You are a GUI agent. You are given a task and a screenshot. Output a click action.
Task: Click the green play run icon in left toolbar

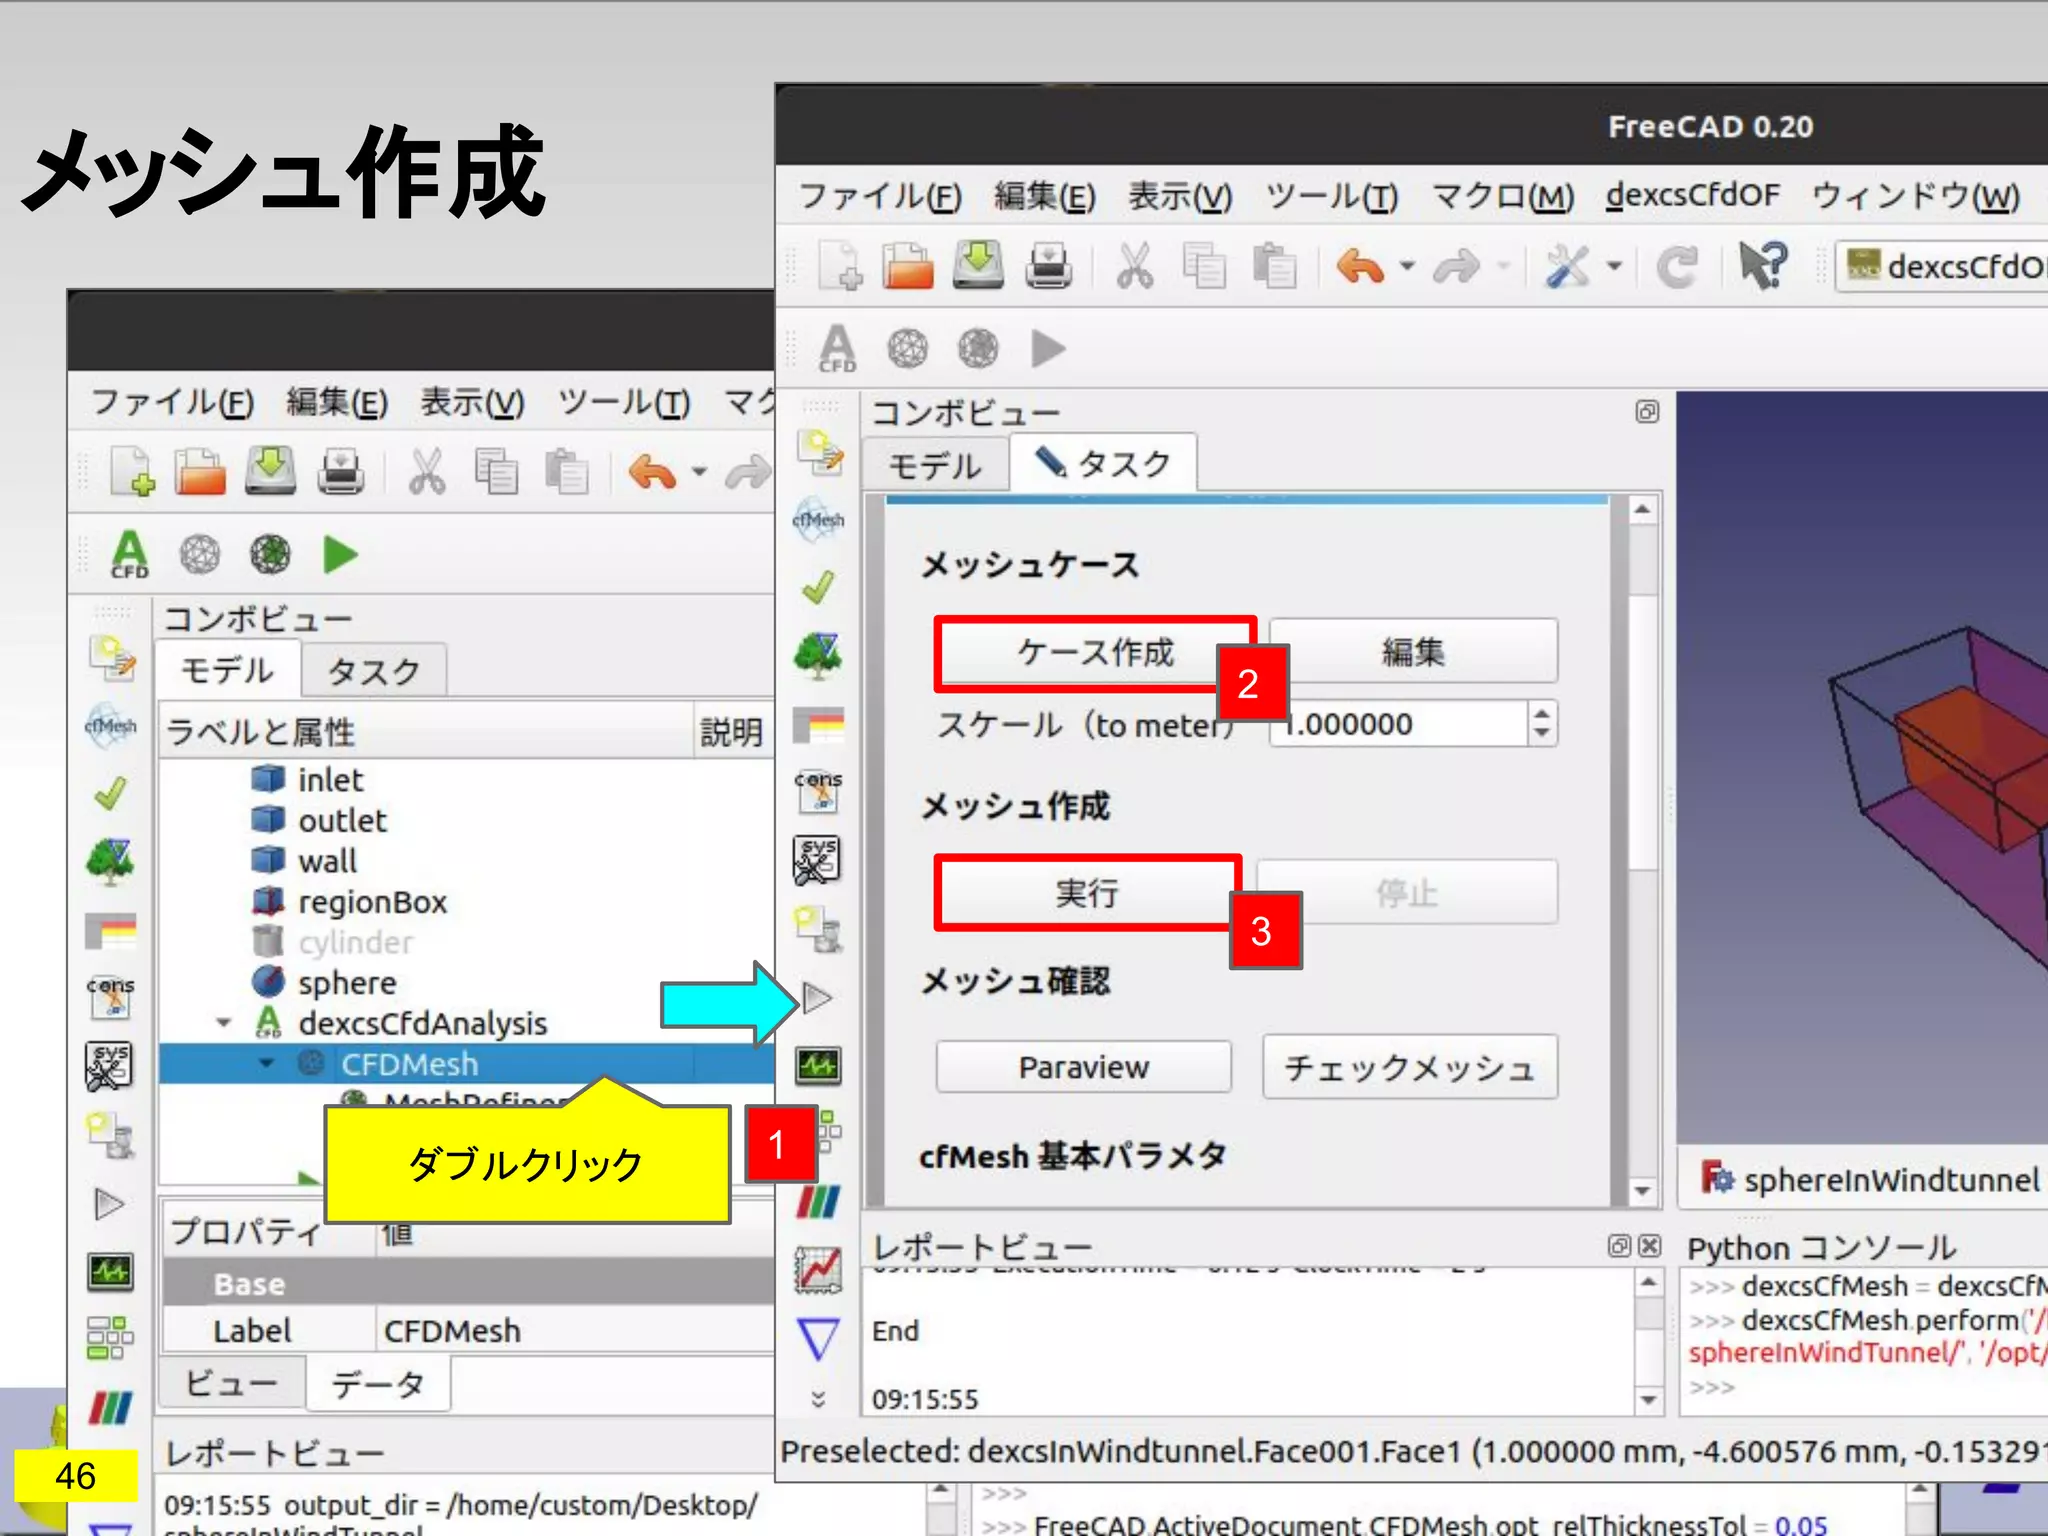coord(340,555)
